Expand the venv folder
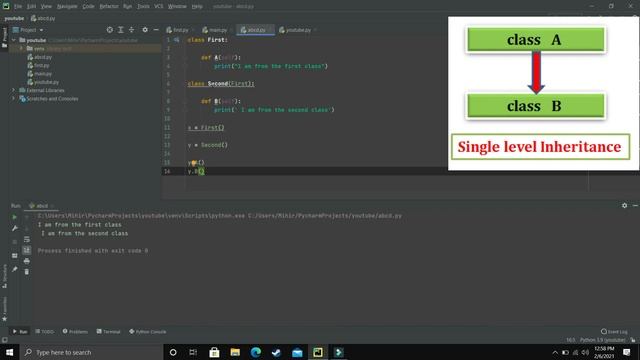The height and width of the screenshot is (360, 640). click(x=21, y=48)
